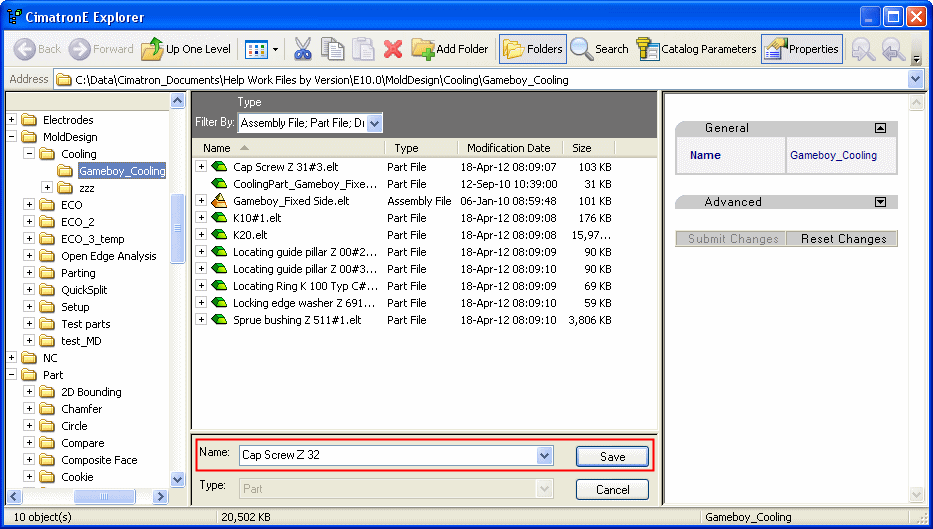Viewport: 933px width, 529px height.
Task: Toggle the Folders pane button
Action: (533, 49)
